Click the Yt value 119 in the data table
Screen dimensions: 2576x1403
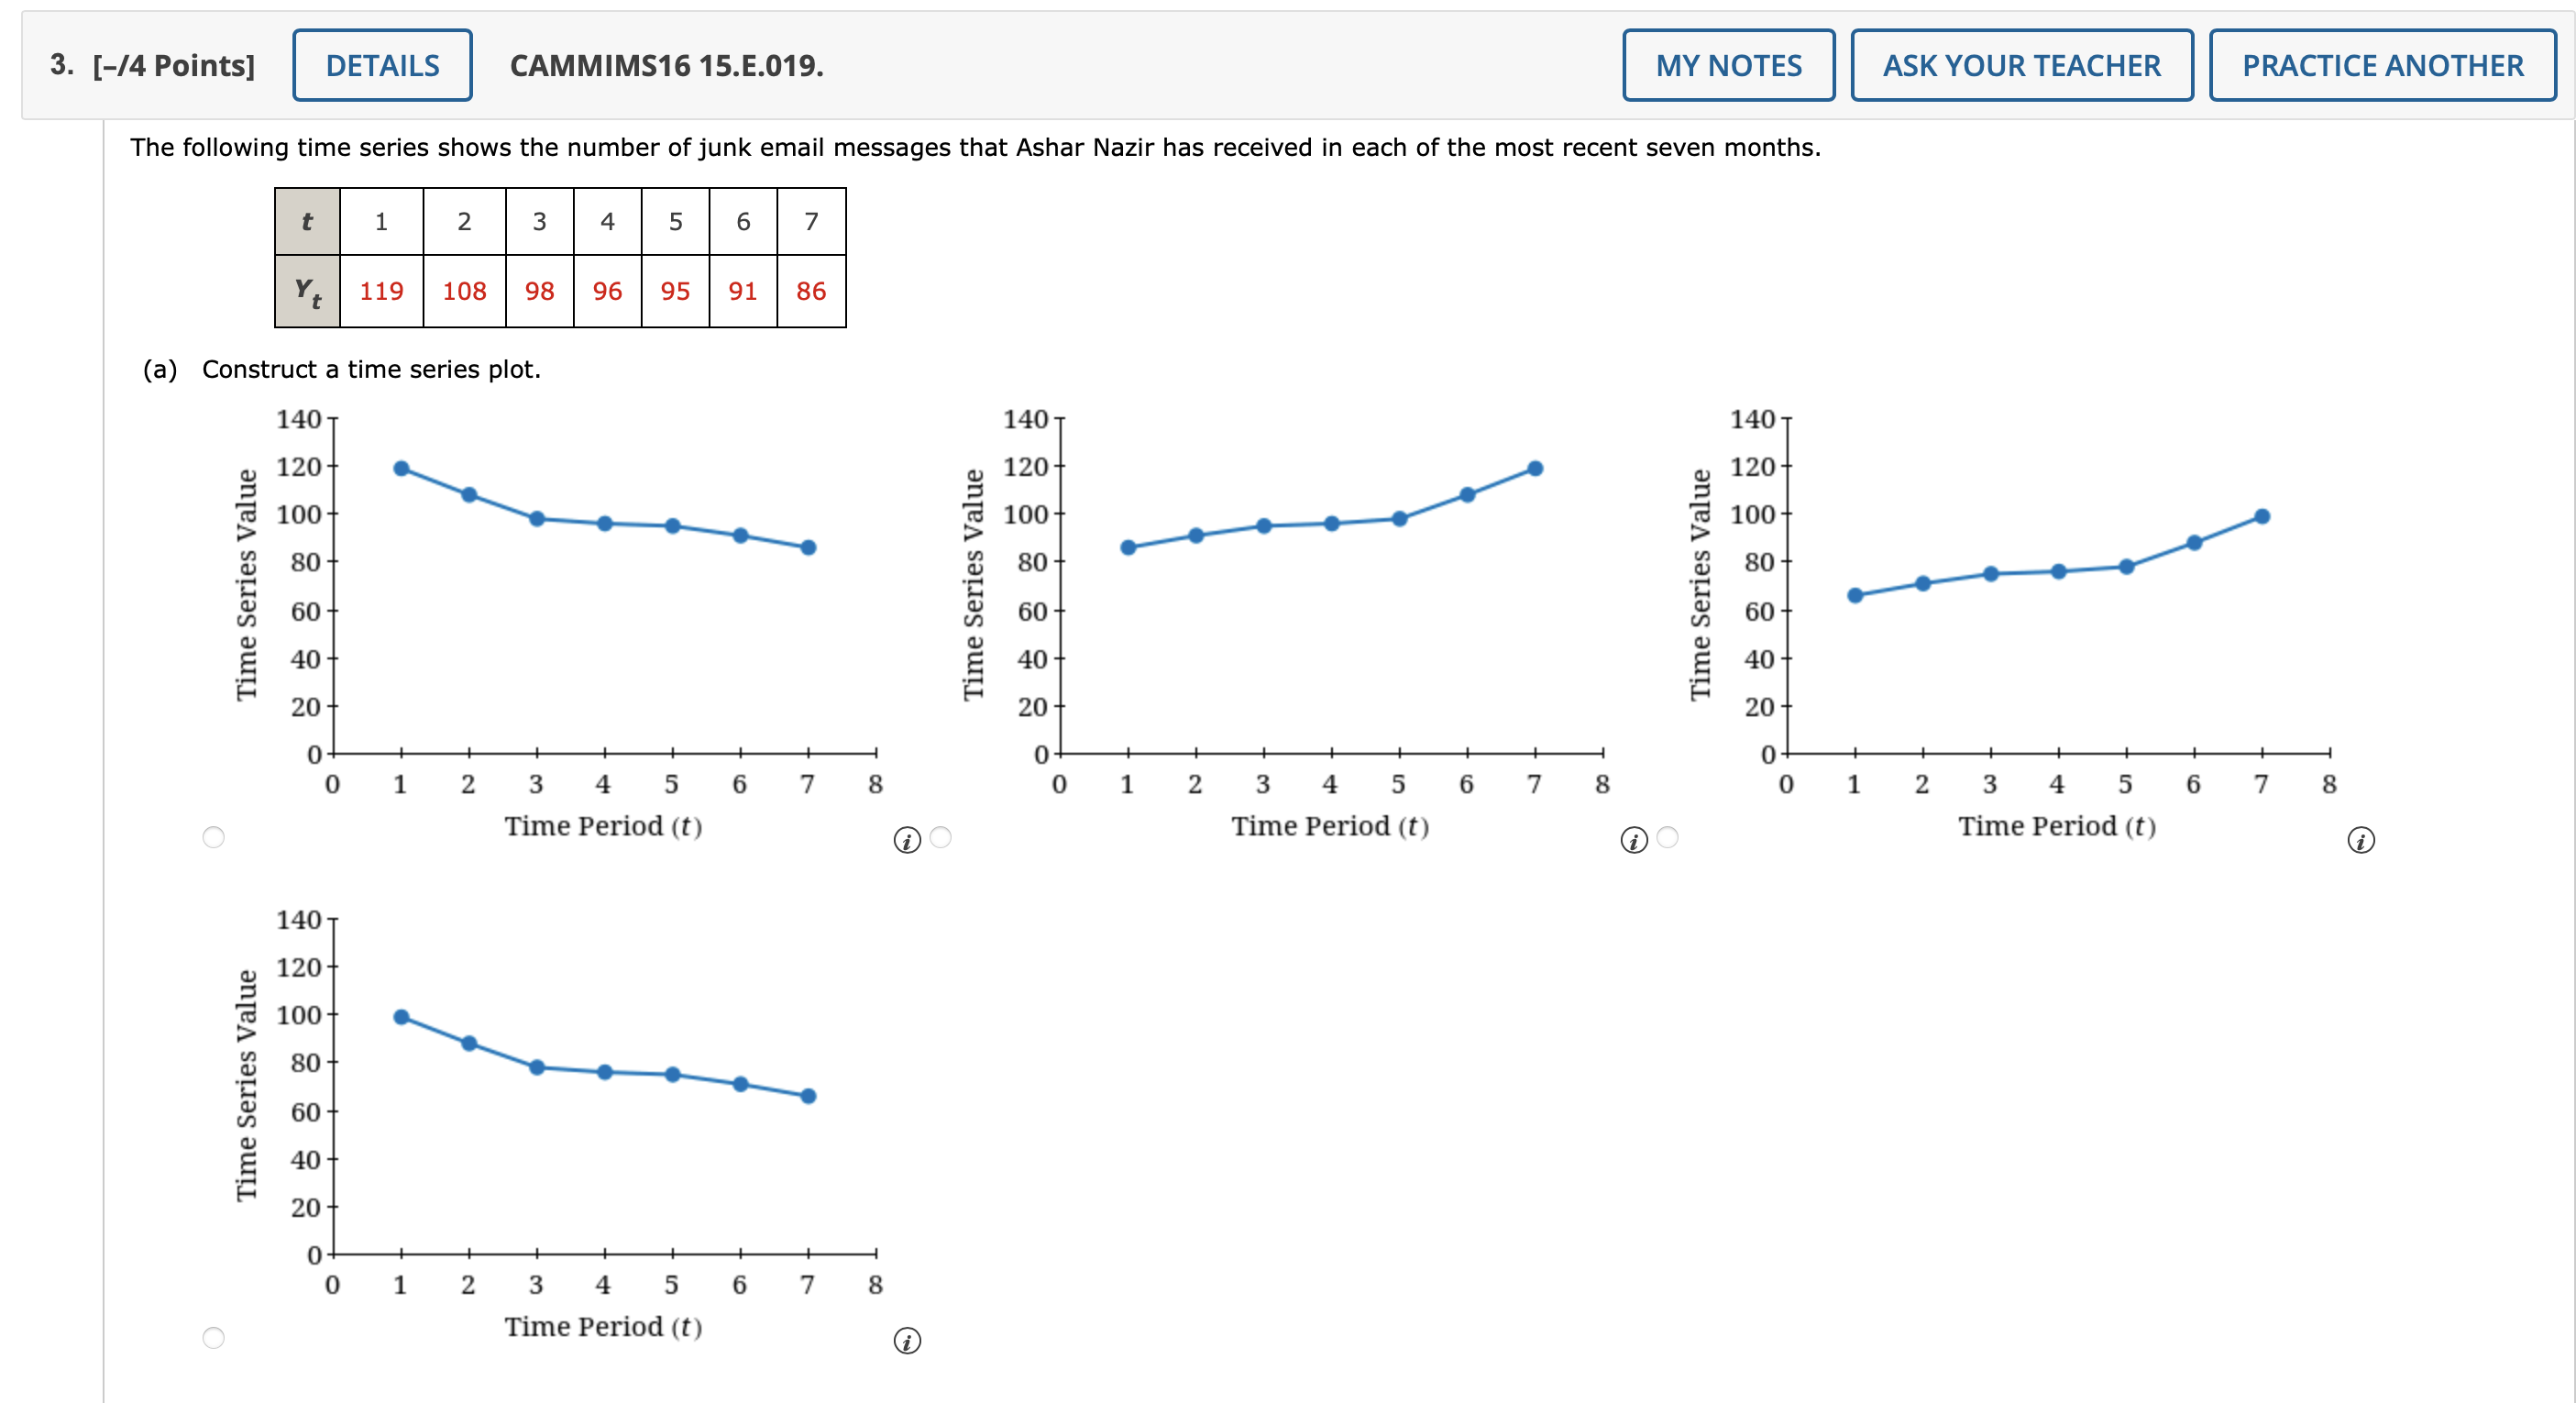[x=381, y=291]
